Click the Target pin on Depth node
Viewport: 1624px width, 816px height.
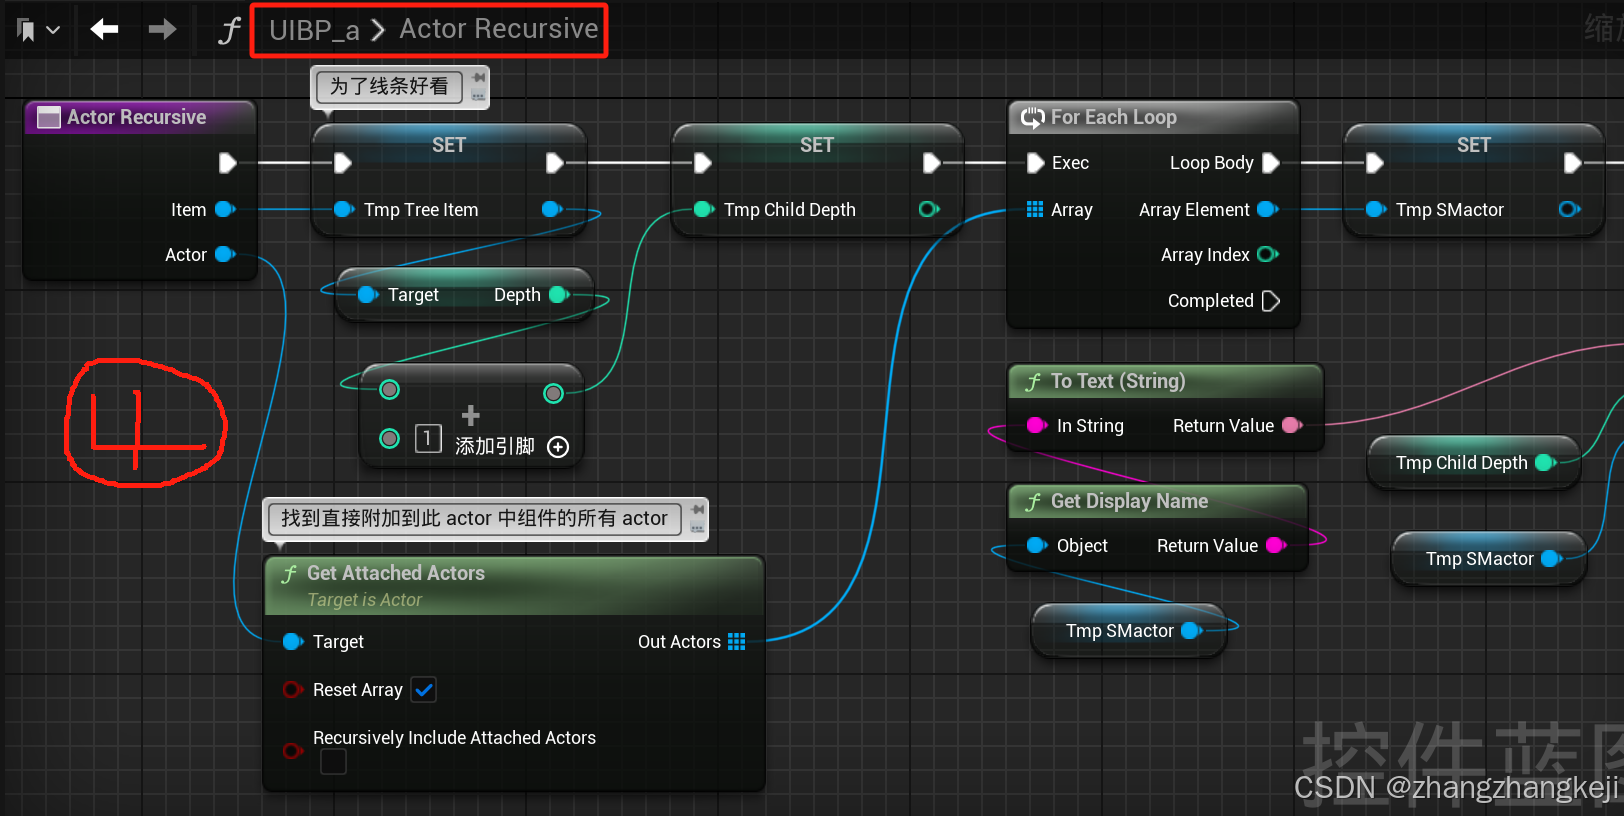(x=367, y=294)
